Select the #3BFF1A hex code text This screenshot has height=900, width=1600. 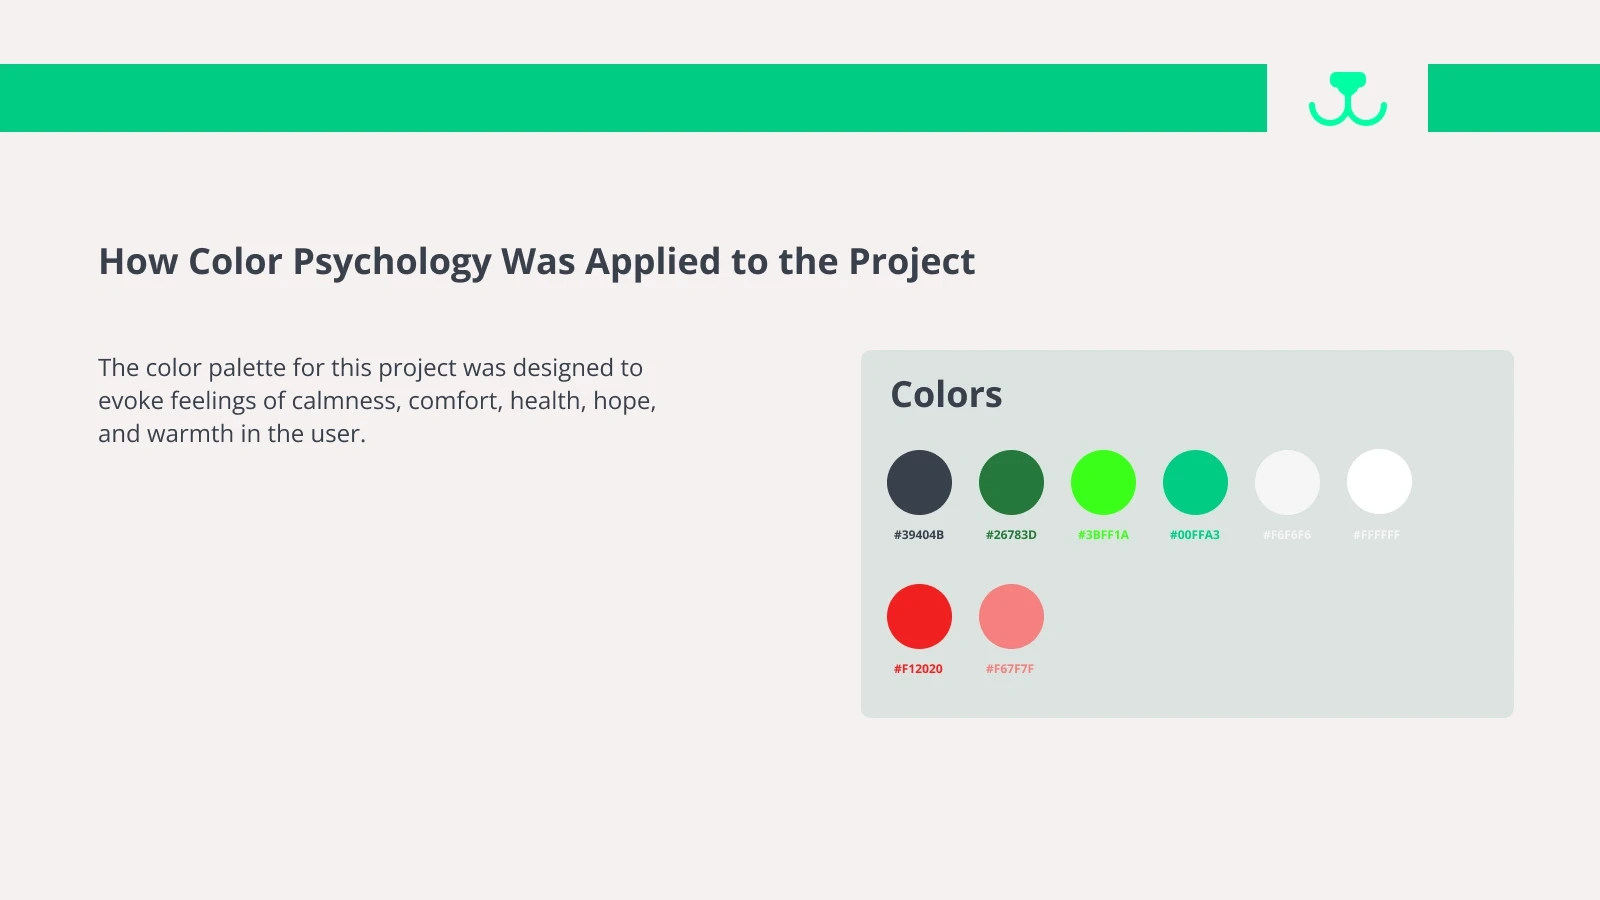pos(1103,535)
